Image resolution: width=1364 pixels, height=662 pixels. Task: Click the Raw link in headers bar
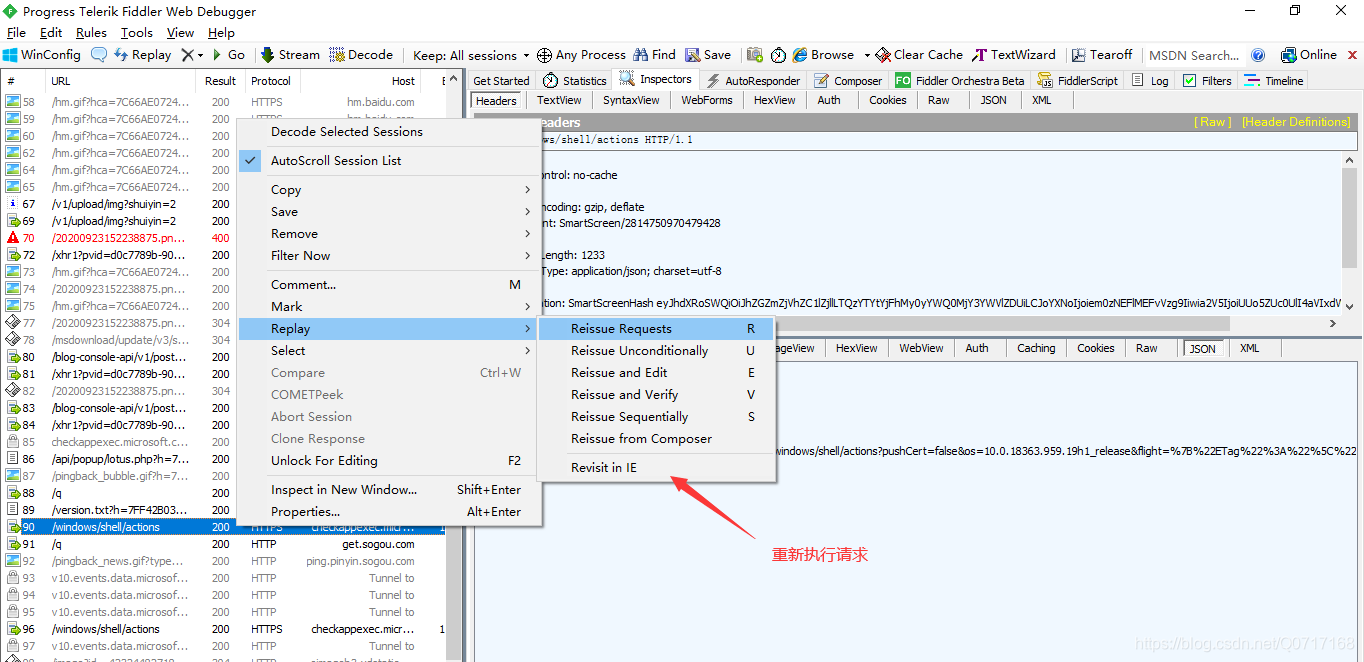click(x=1213, y=122)
